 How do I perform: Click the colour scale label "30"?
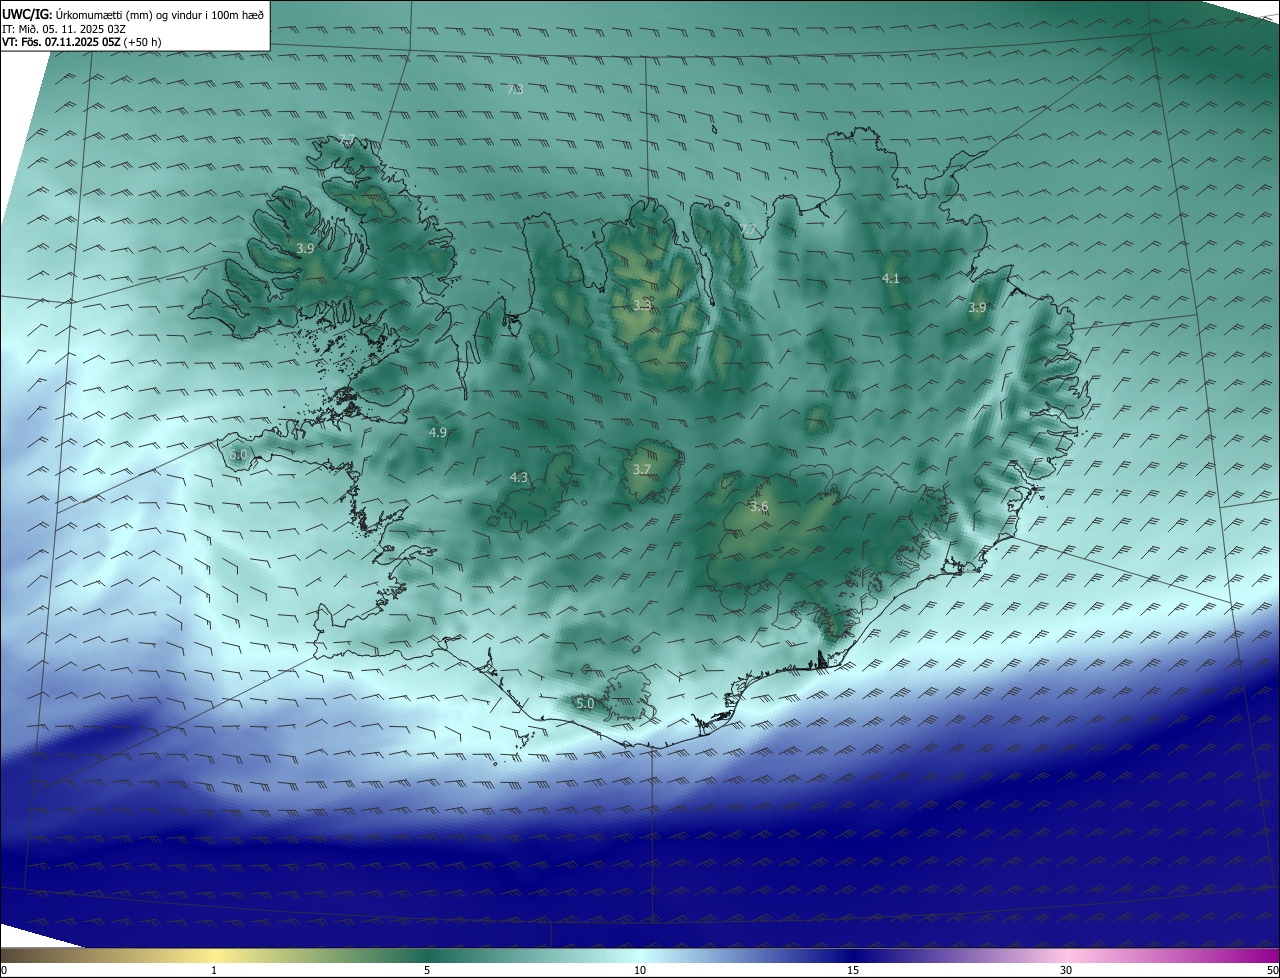[1066, 970]
